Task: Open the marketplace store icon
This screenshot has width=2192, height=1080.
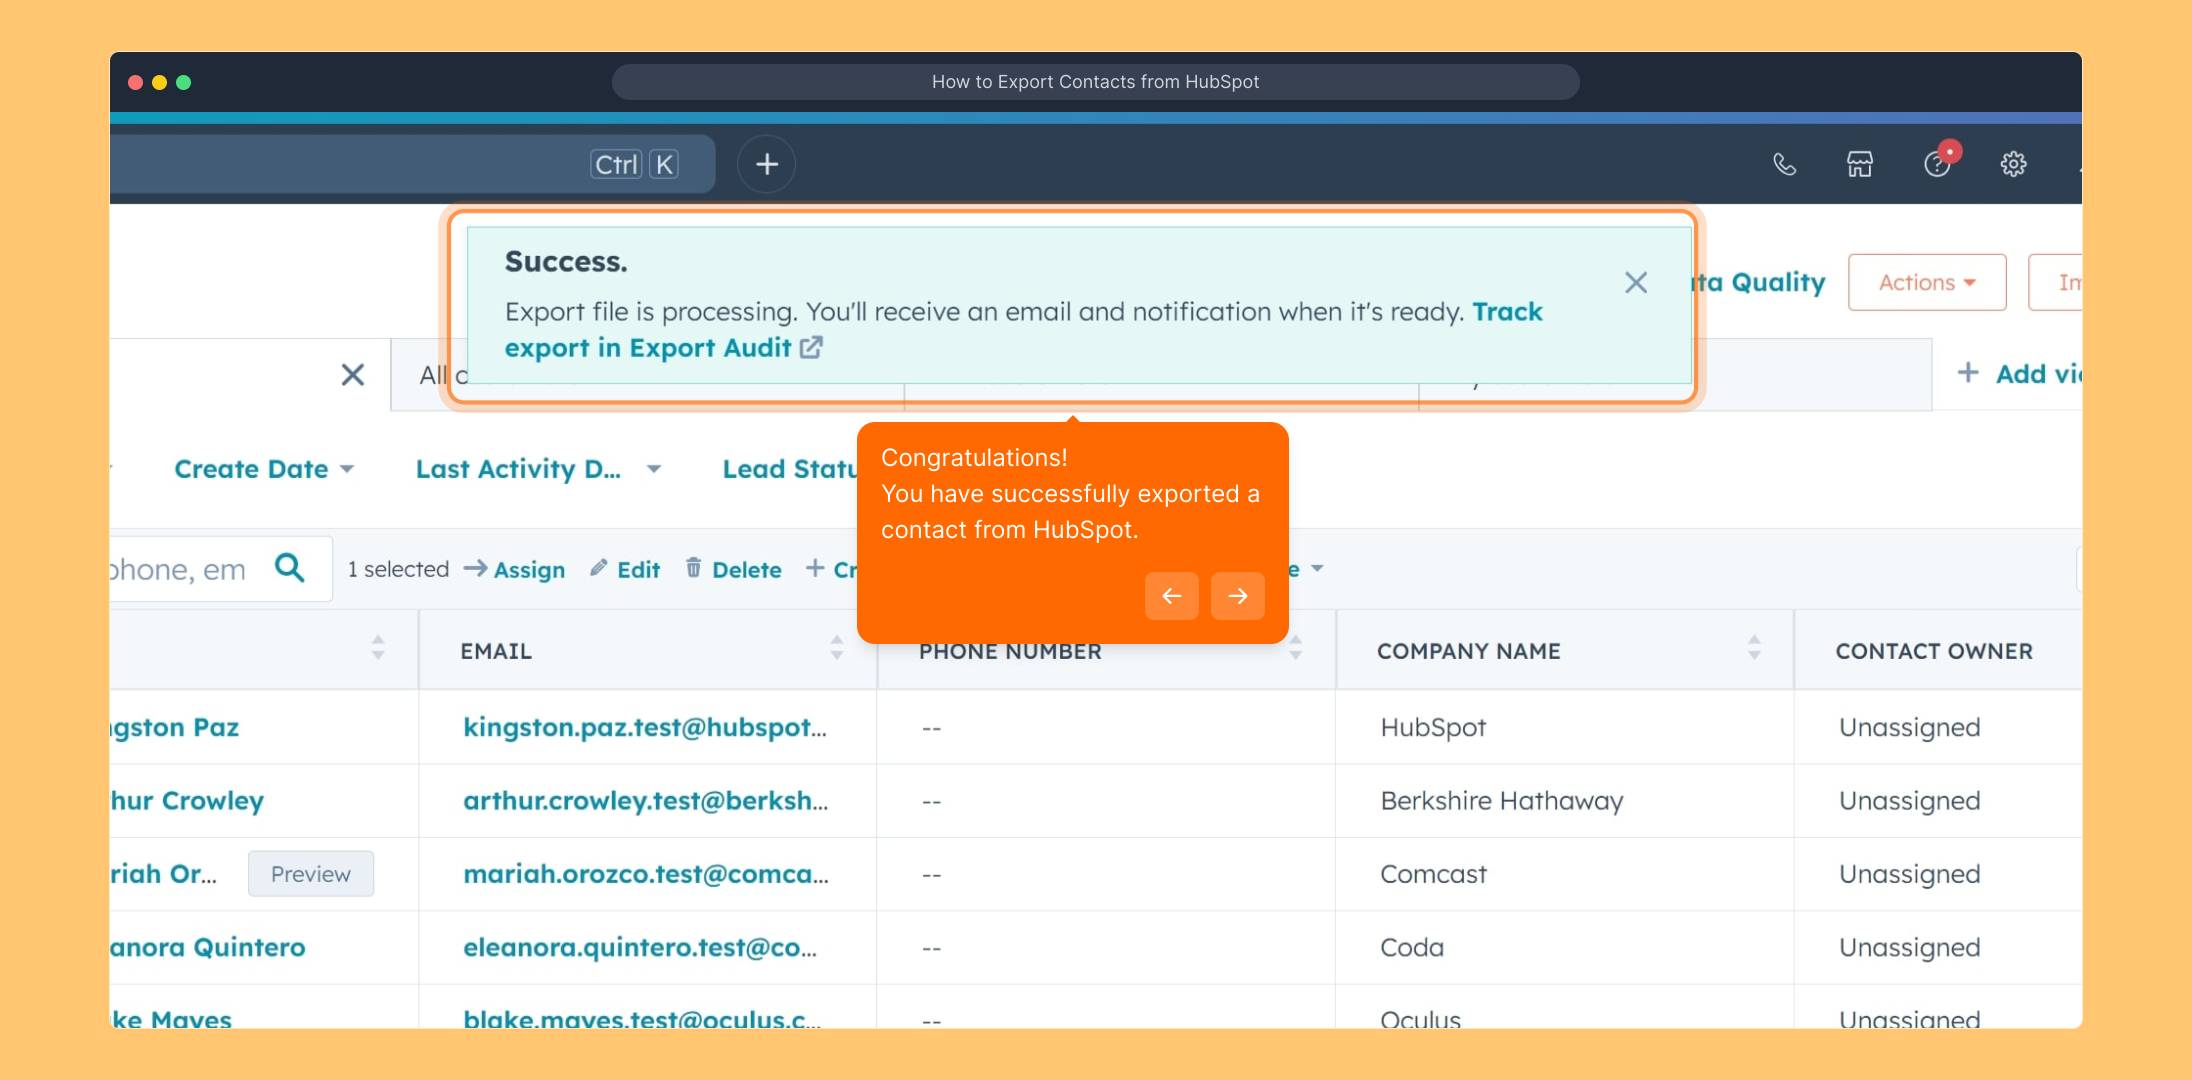Action: 1859,164
